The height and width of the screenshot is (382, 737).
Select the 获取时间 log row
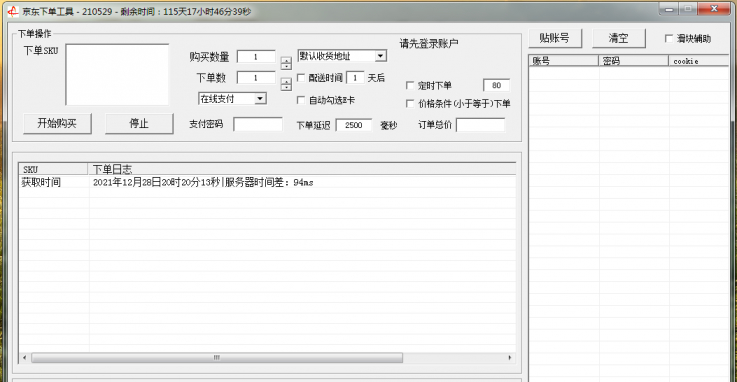point(41,182)
